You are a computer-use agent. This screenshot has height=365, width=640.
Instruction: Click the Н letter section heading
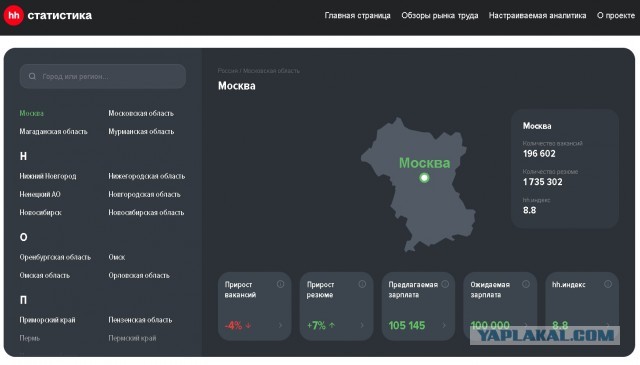[23, 156]
